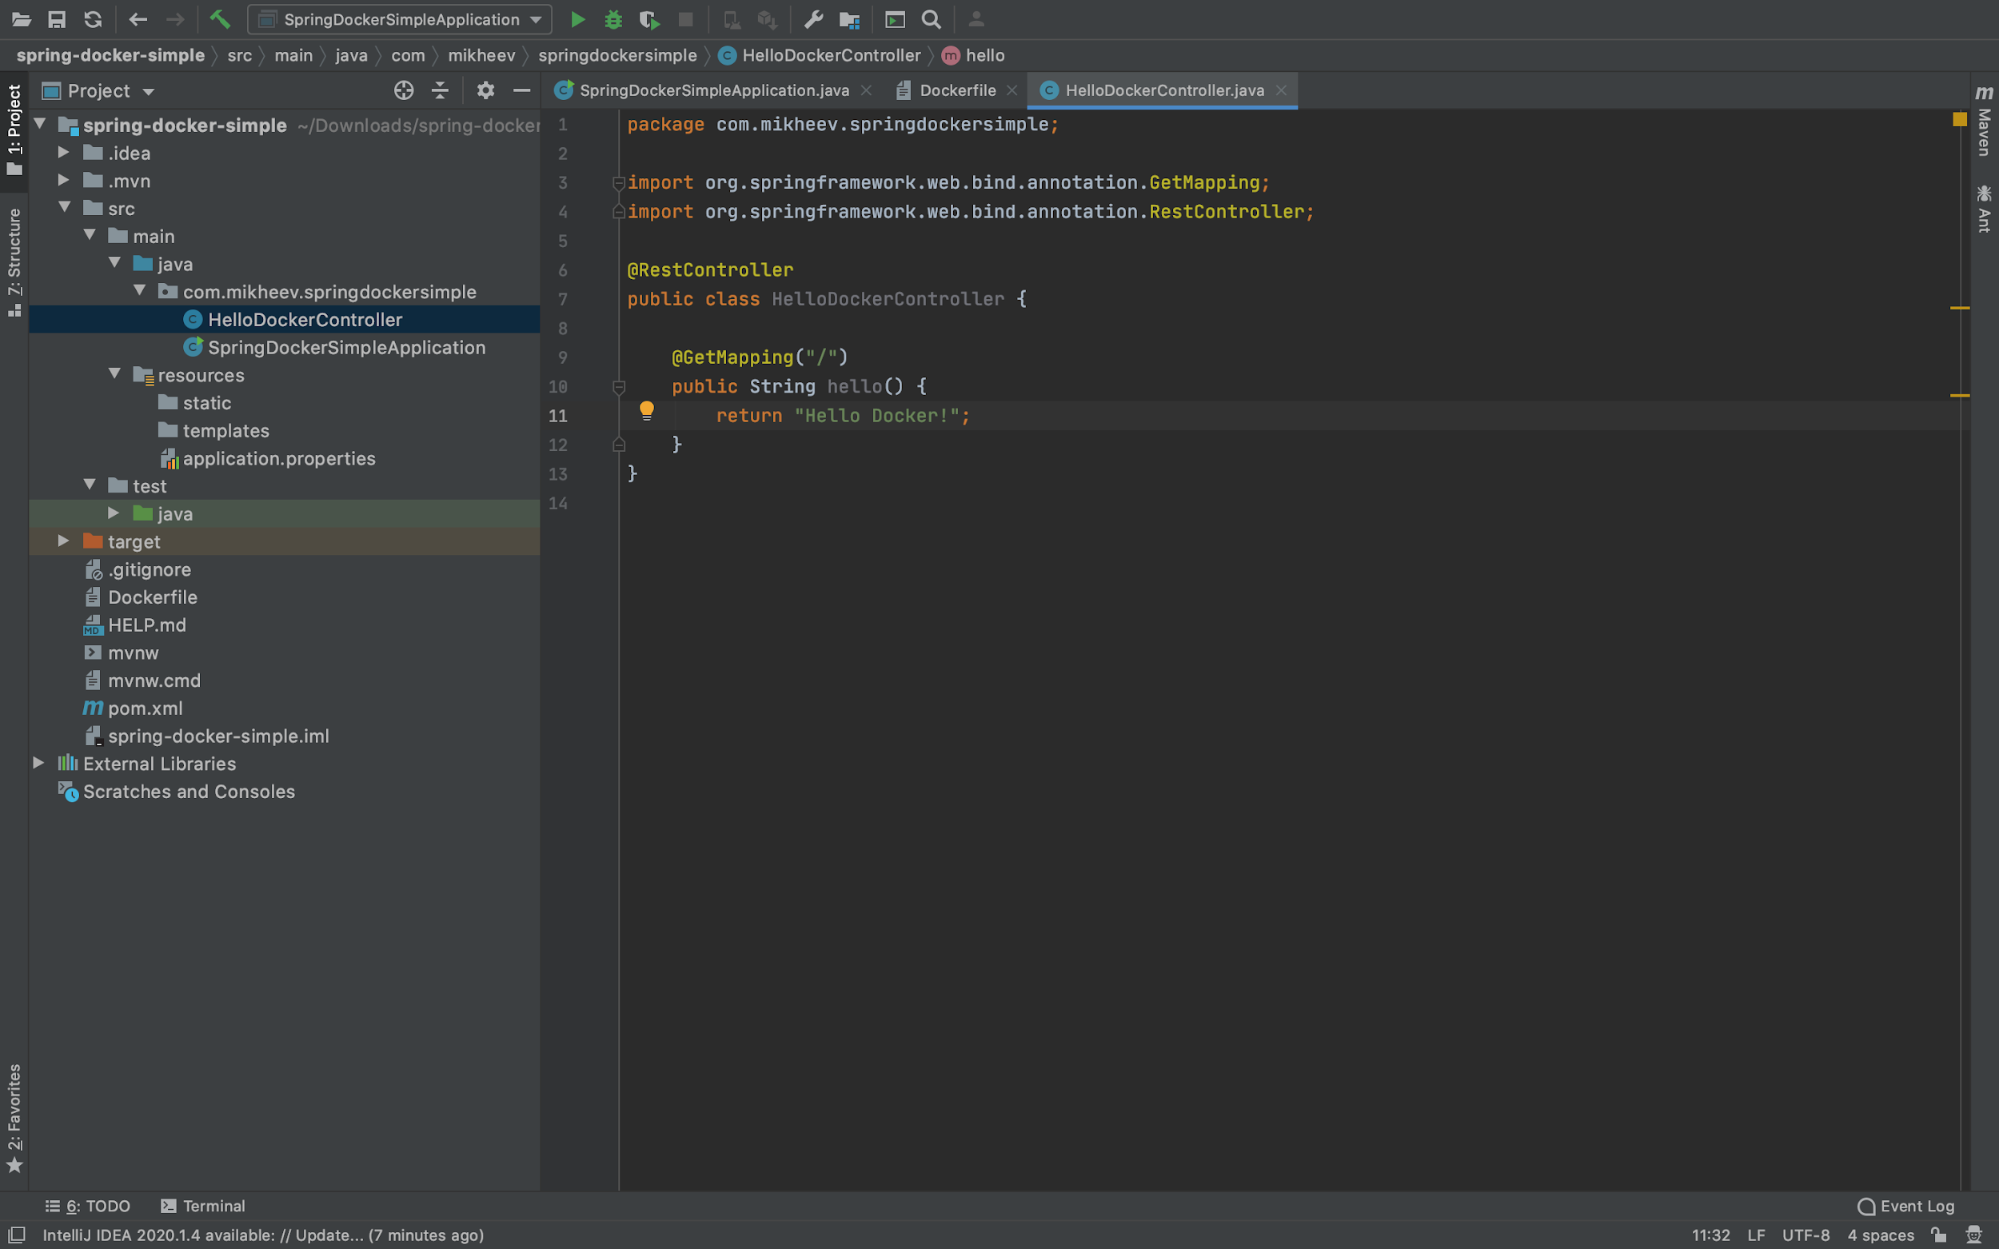Open Settings wrench icon in toolbar

(813, 19)
